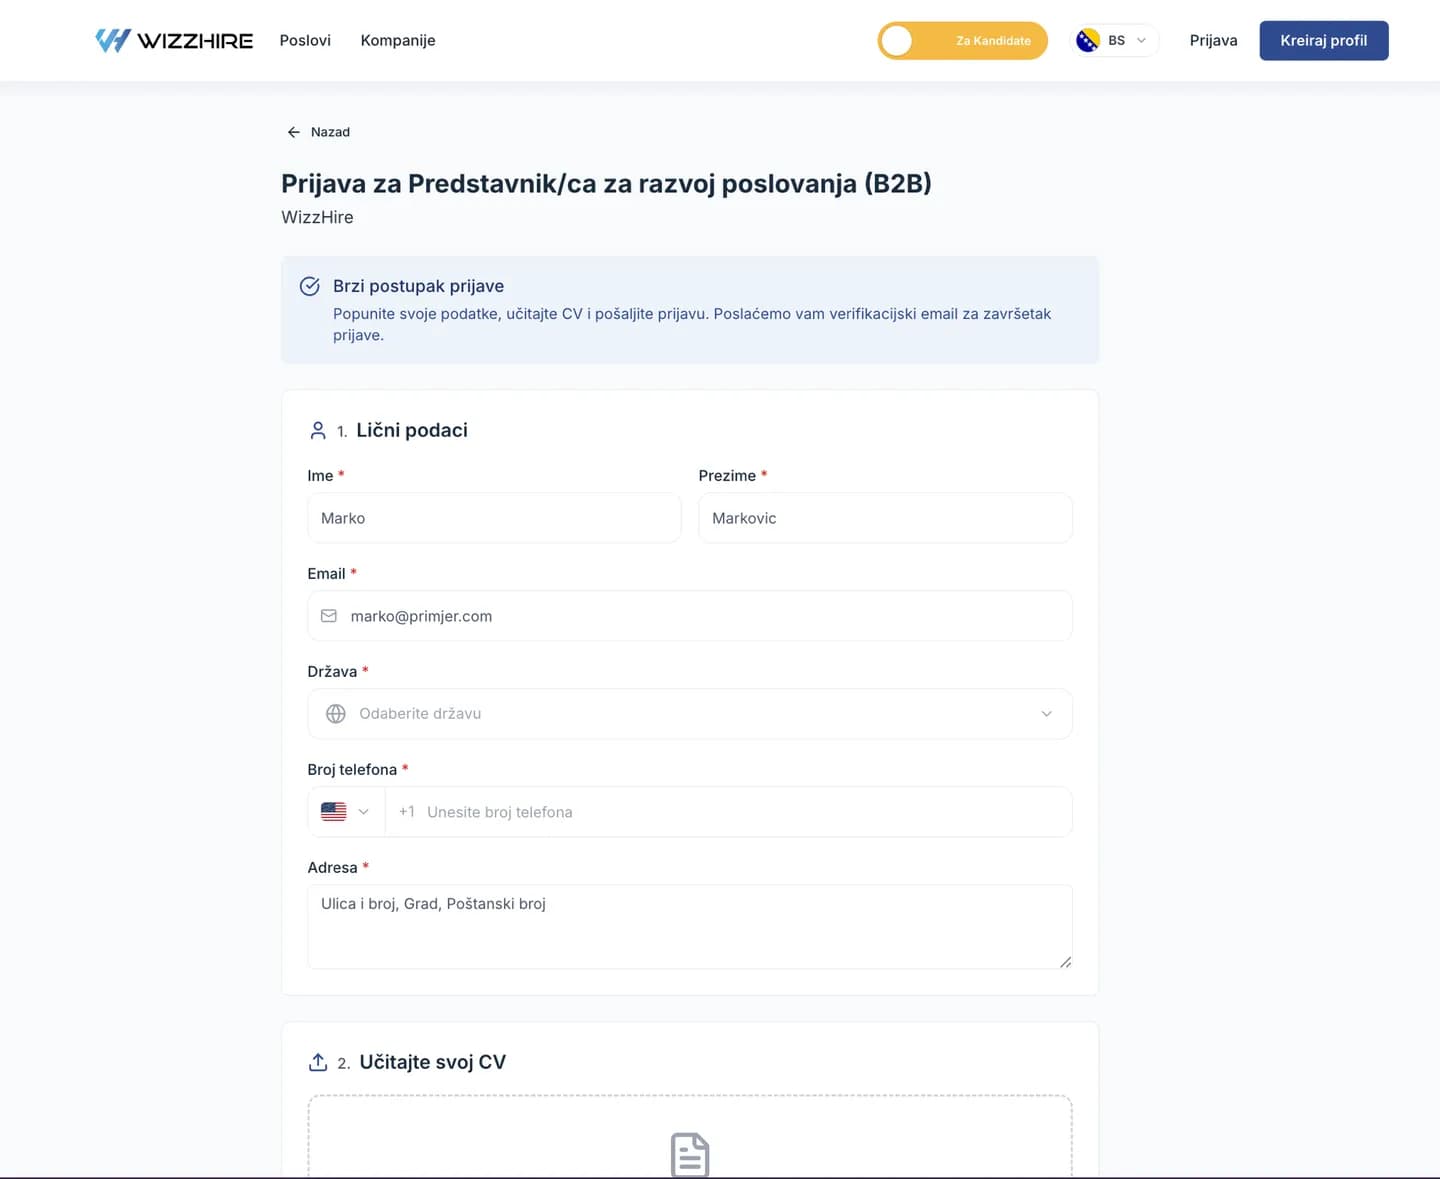Viewport: 1440px width, 1179px height.
Task: Click the back arrow icon next to Nazad
Action: click(293, 132)
